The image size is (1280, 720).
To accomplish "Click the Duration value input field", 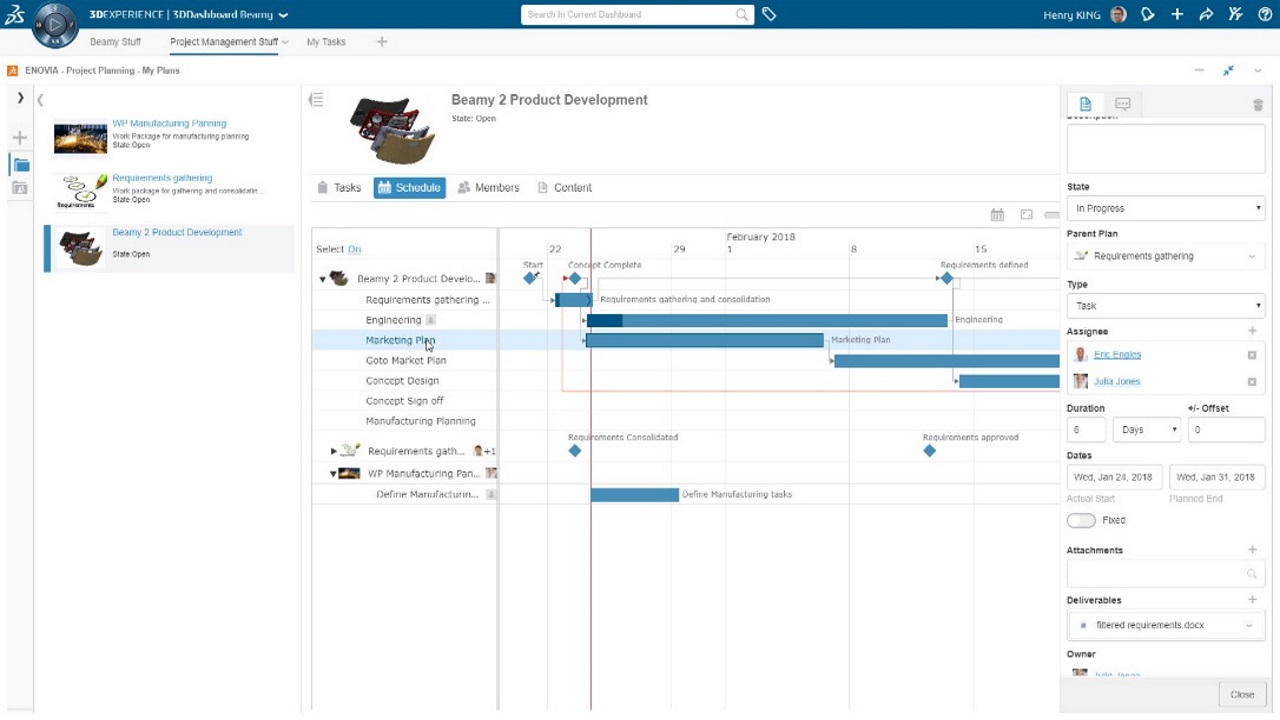I will click(x=1086, y=429).
